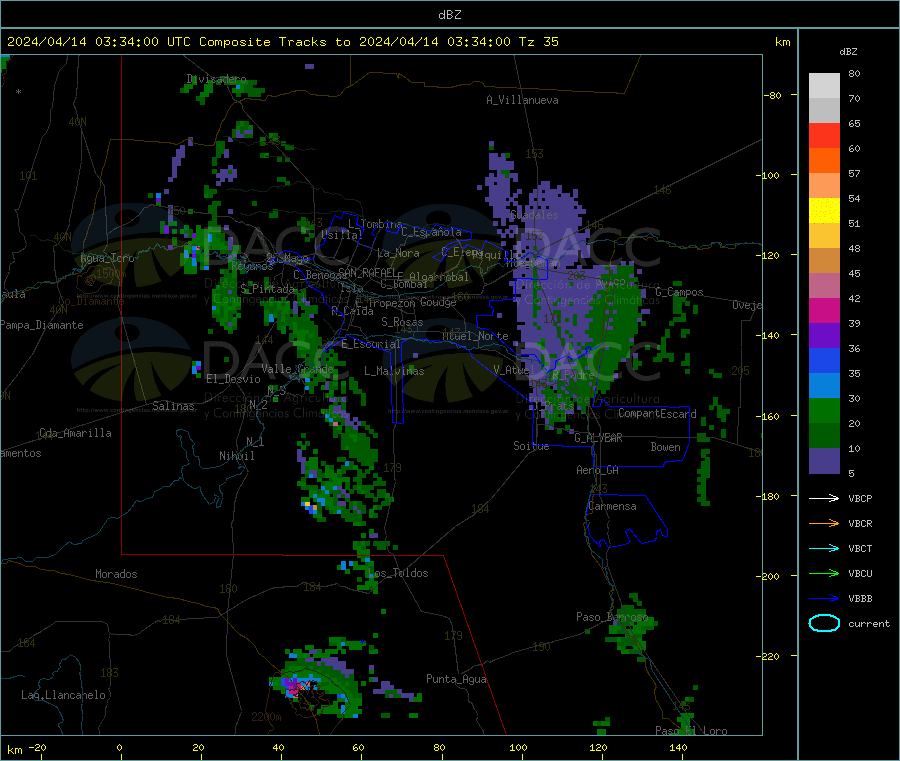Viewport: 900px width, 761px height.
Task: Click the 'G_ALVEAR' map label
Action: (x=598, y=438)
